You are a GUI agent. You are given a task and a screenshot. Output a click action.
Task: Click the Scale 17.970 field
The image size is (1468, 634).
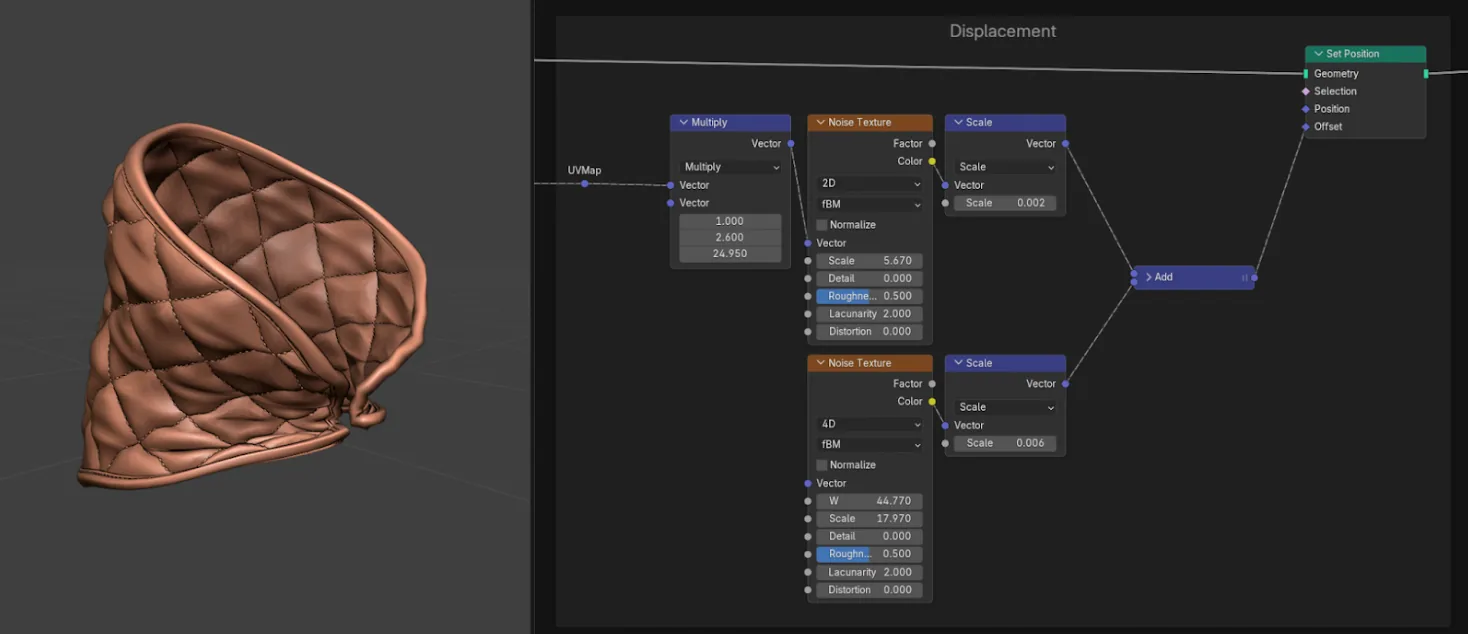(870, 519)
